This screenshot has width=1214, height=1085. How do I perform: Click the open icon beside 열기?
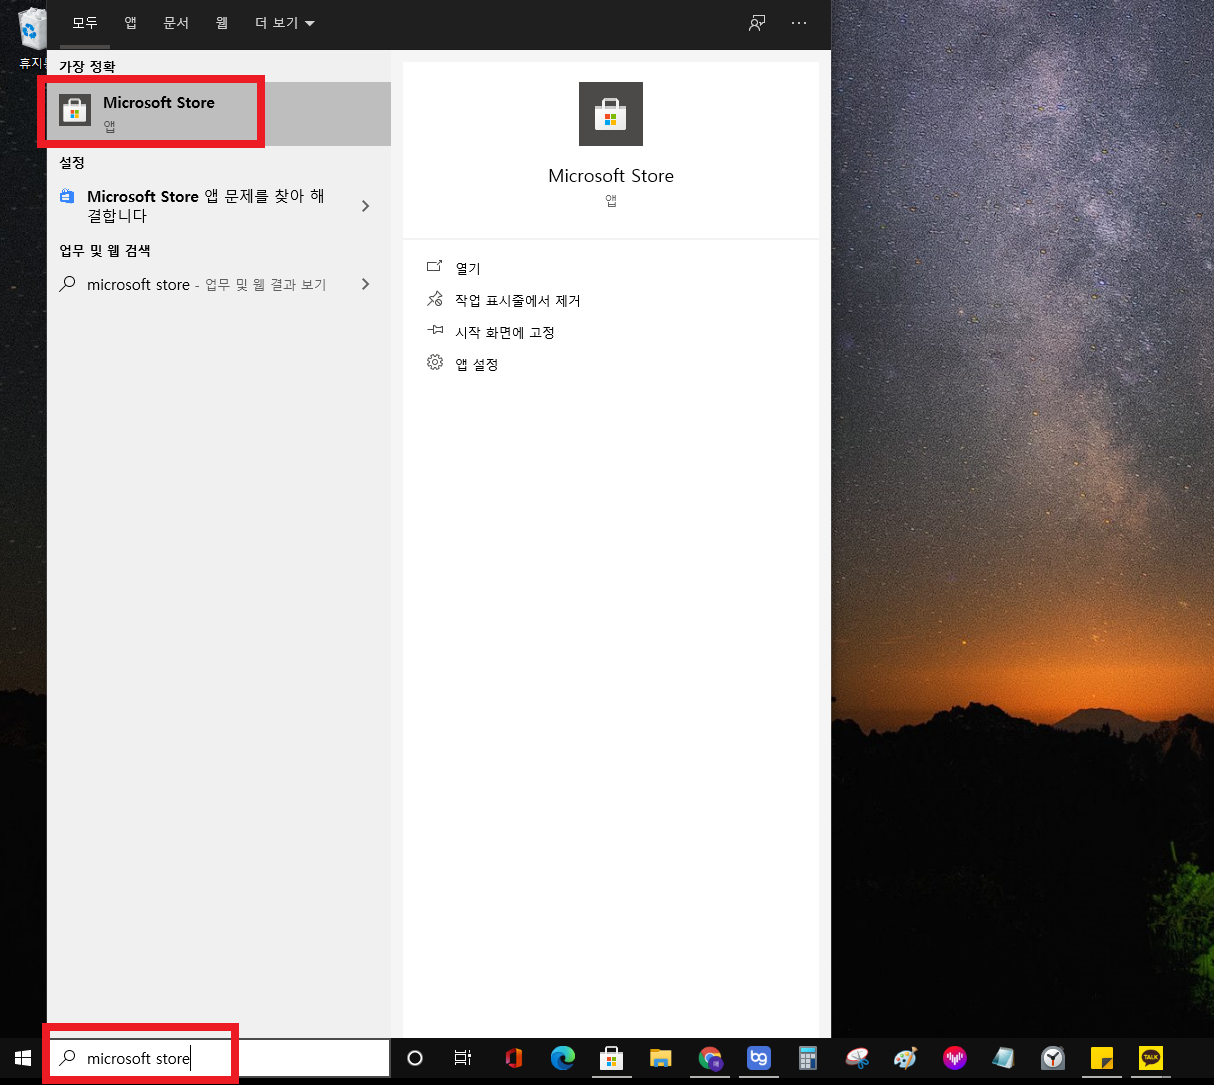click(x=434, y=267)
